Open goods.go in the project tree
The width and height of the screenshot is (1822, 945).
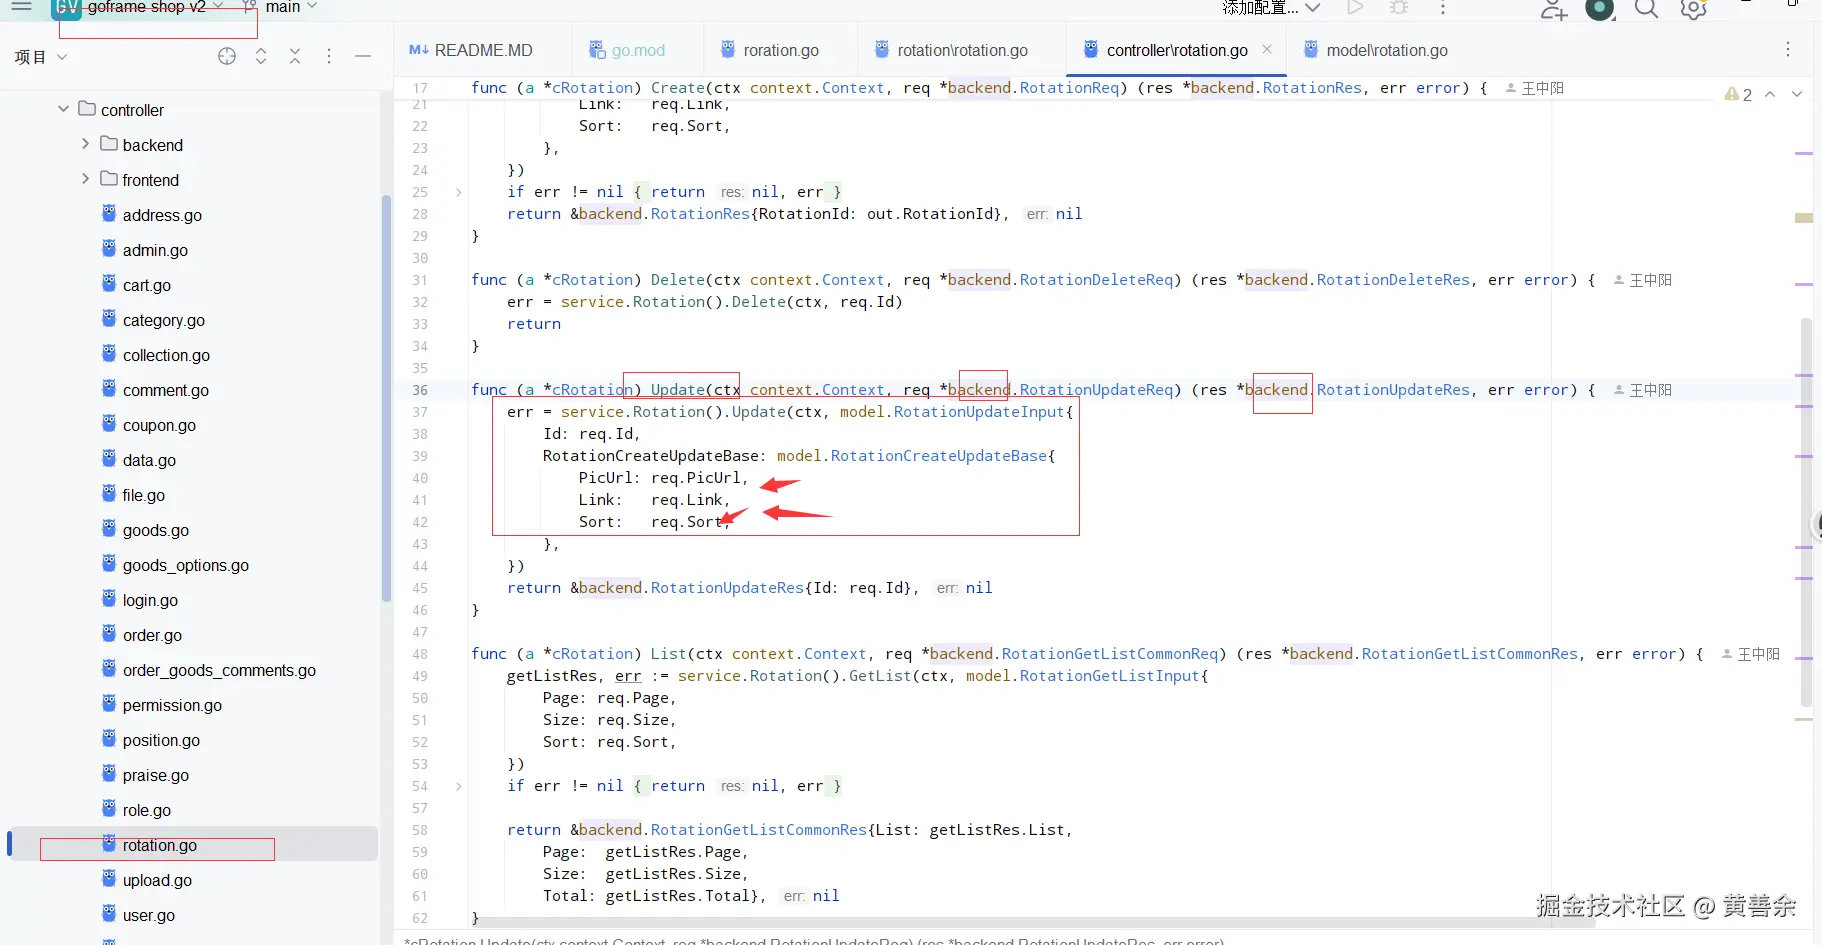pos(155,530)
